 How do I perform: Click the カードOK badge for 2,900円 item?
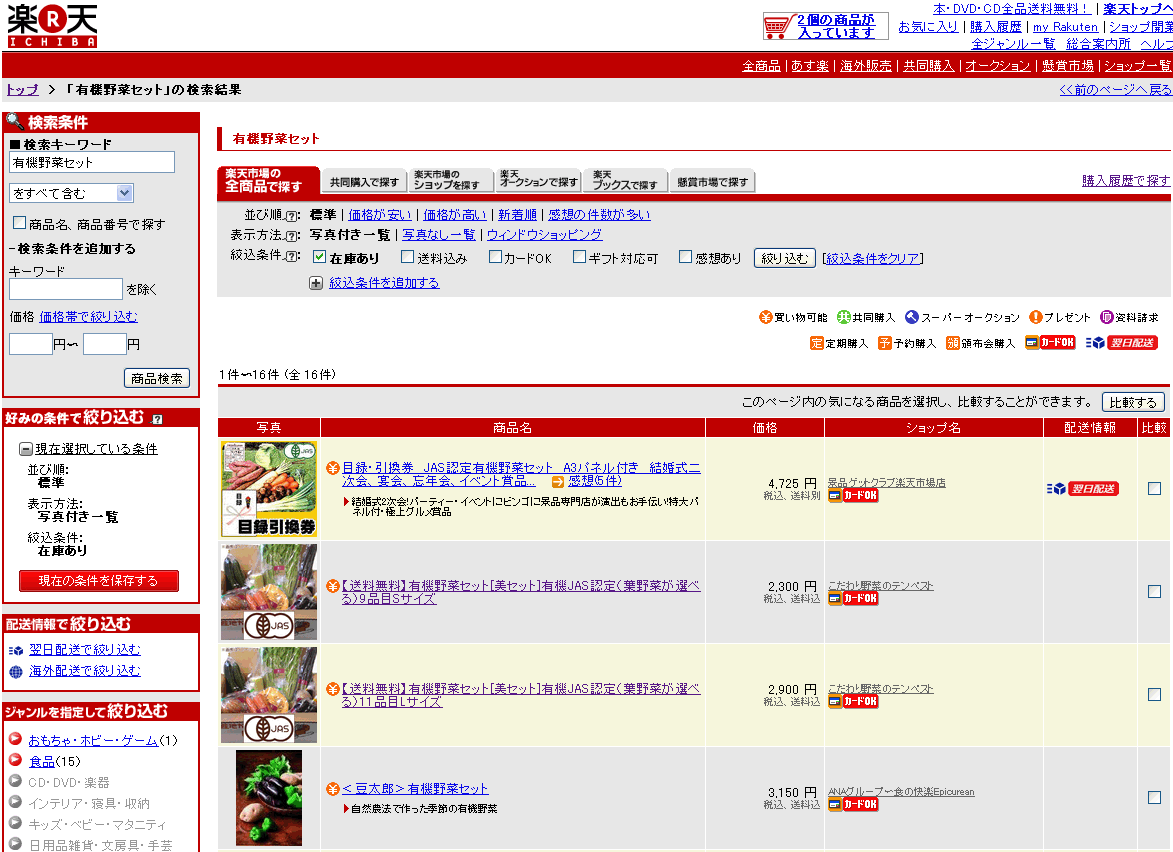pyautogui.click(x=853, y=702)
